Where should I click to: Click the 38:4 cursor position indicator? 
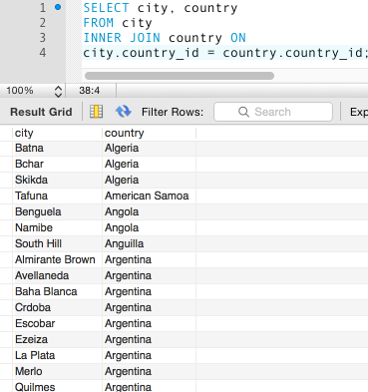(89, 91)
